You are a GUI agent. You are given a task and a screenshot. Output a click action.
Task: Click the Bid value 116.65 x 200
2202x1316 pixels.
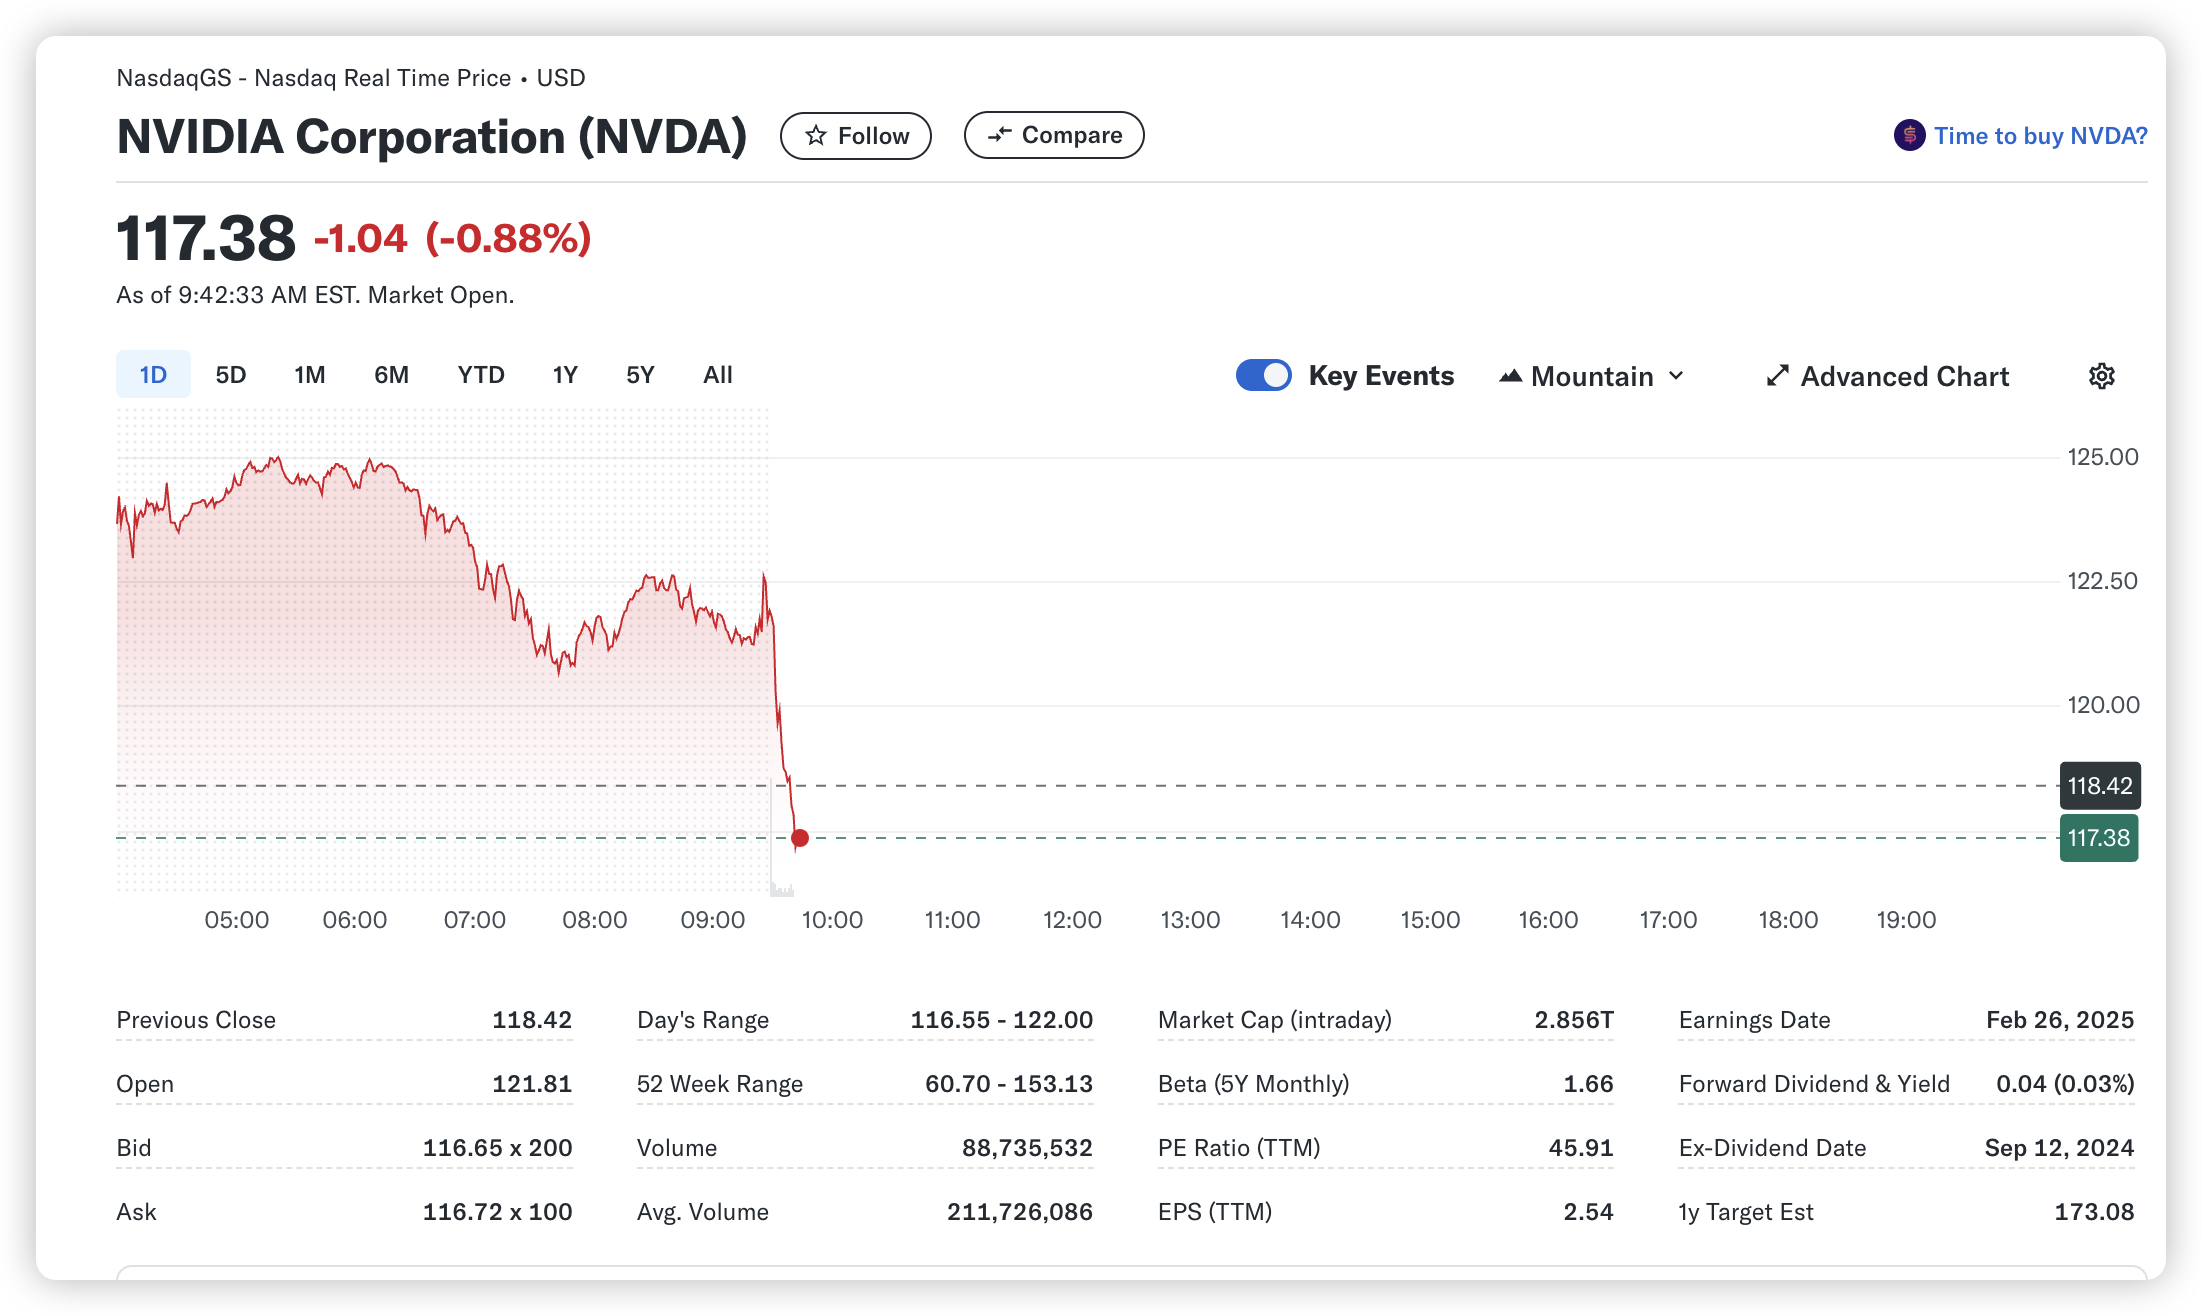pos(497,1148)
